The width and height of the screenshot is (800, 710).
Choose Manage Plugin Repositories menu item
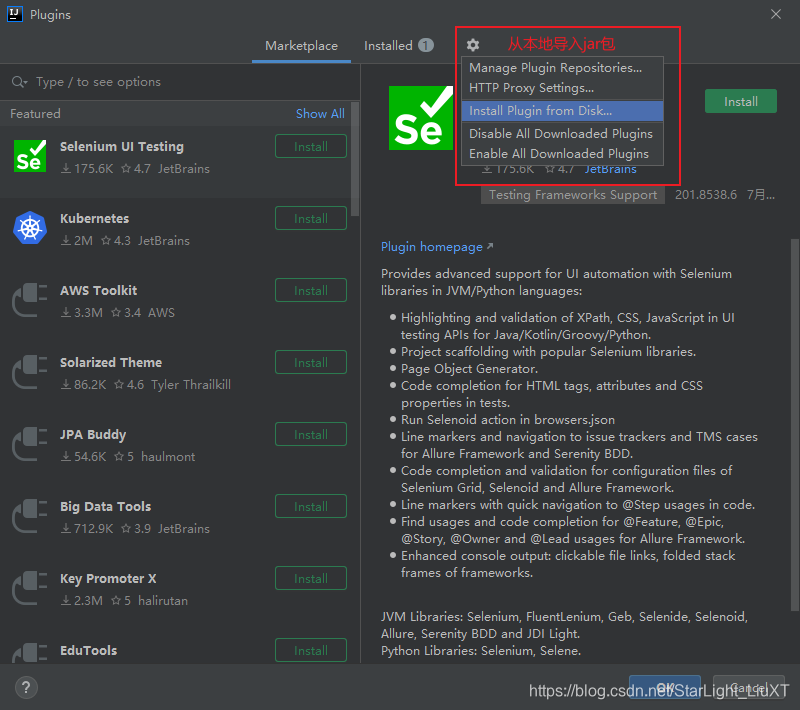562,67
